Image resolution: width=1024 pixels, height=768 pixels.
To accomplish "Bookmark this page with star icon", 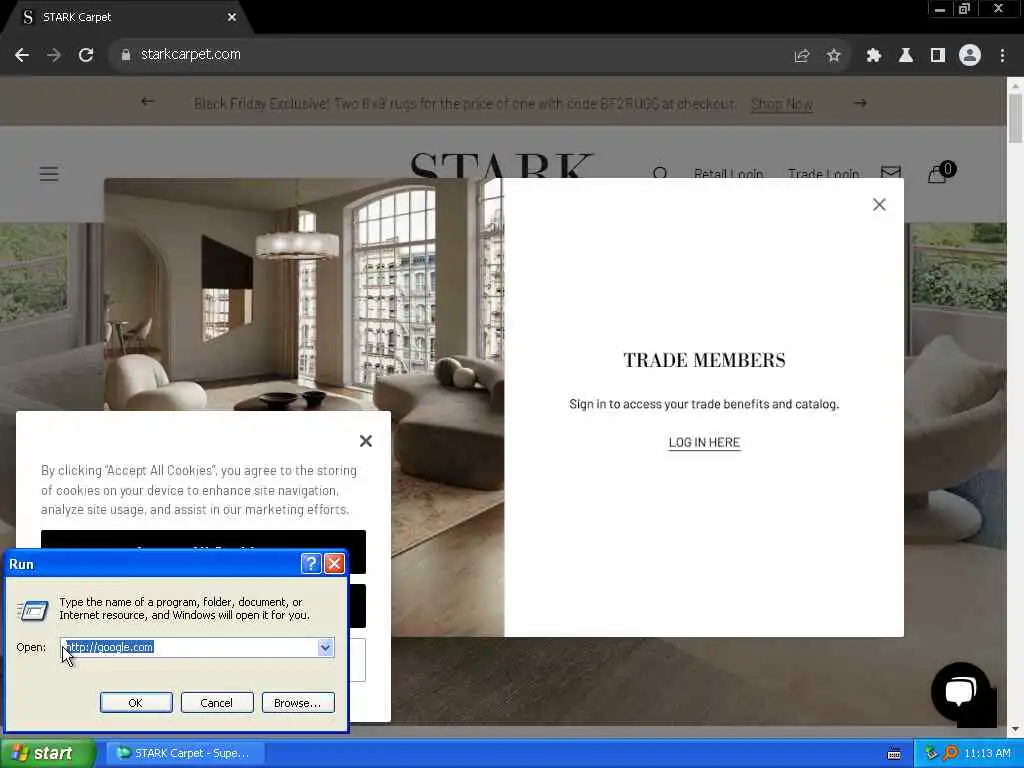I will (833, 56).
